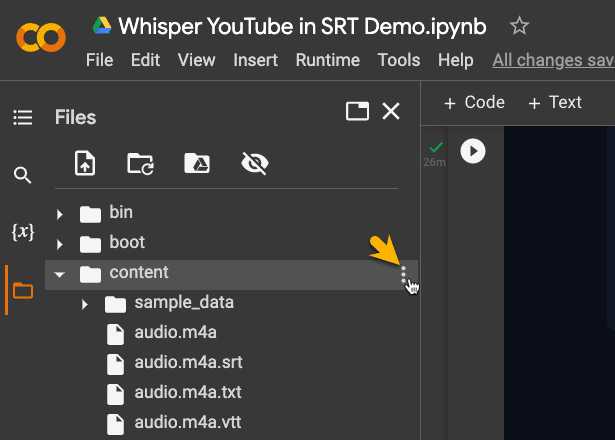The width and height of the screenshot is (615, 440).
Task: Add a new Code cell
Action: click(474, 103)
